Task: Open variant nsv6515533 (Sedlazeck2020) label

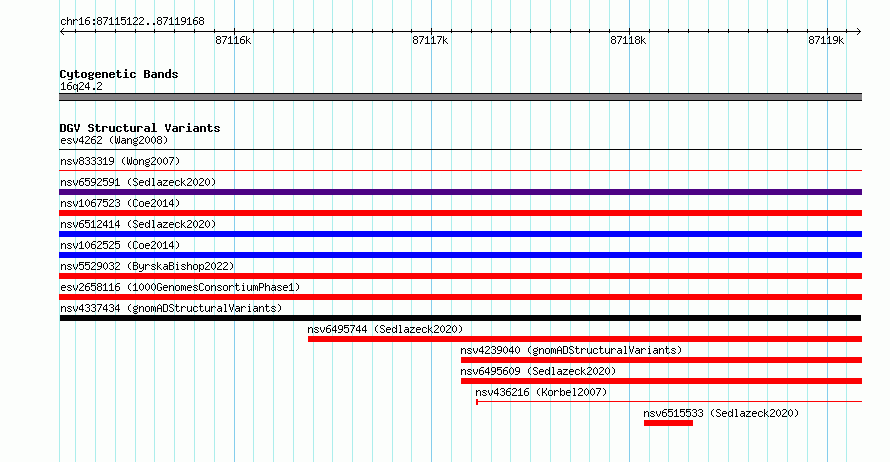Action: [x=721, y=413]
